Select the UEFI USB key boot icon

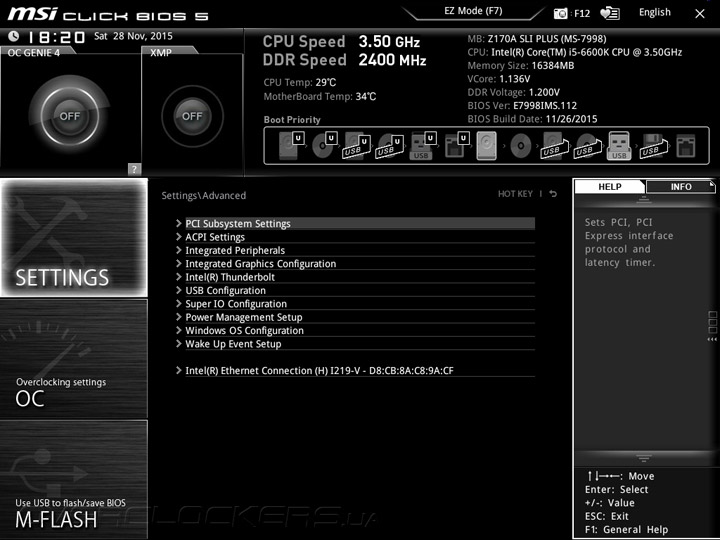point(423,146)
